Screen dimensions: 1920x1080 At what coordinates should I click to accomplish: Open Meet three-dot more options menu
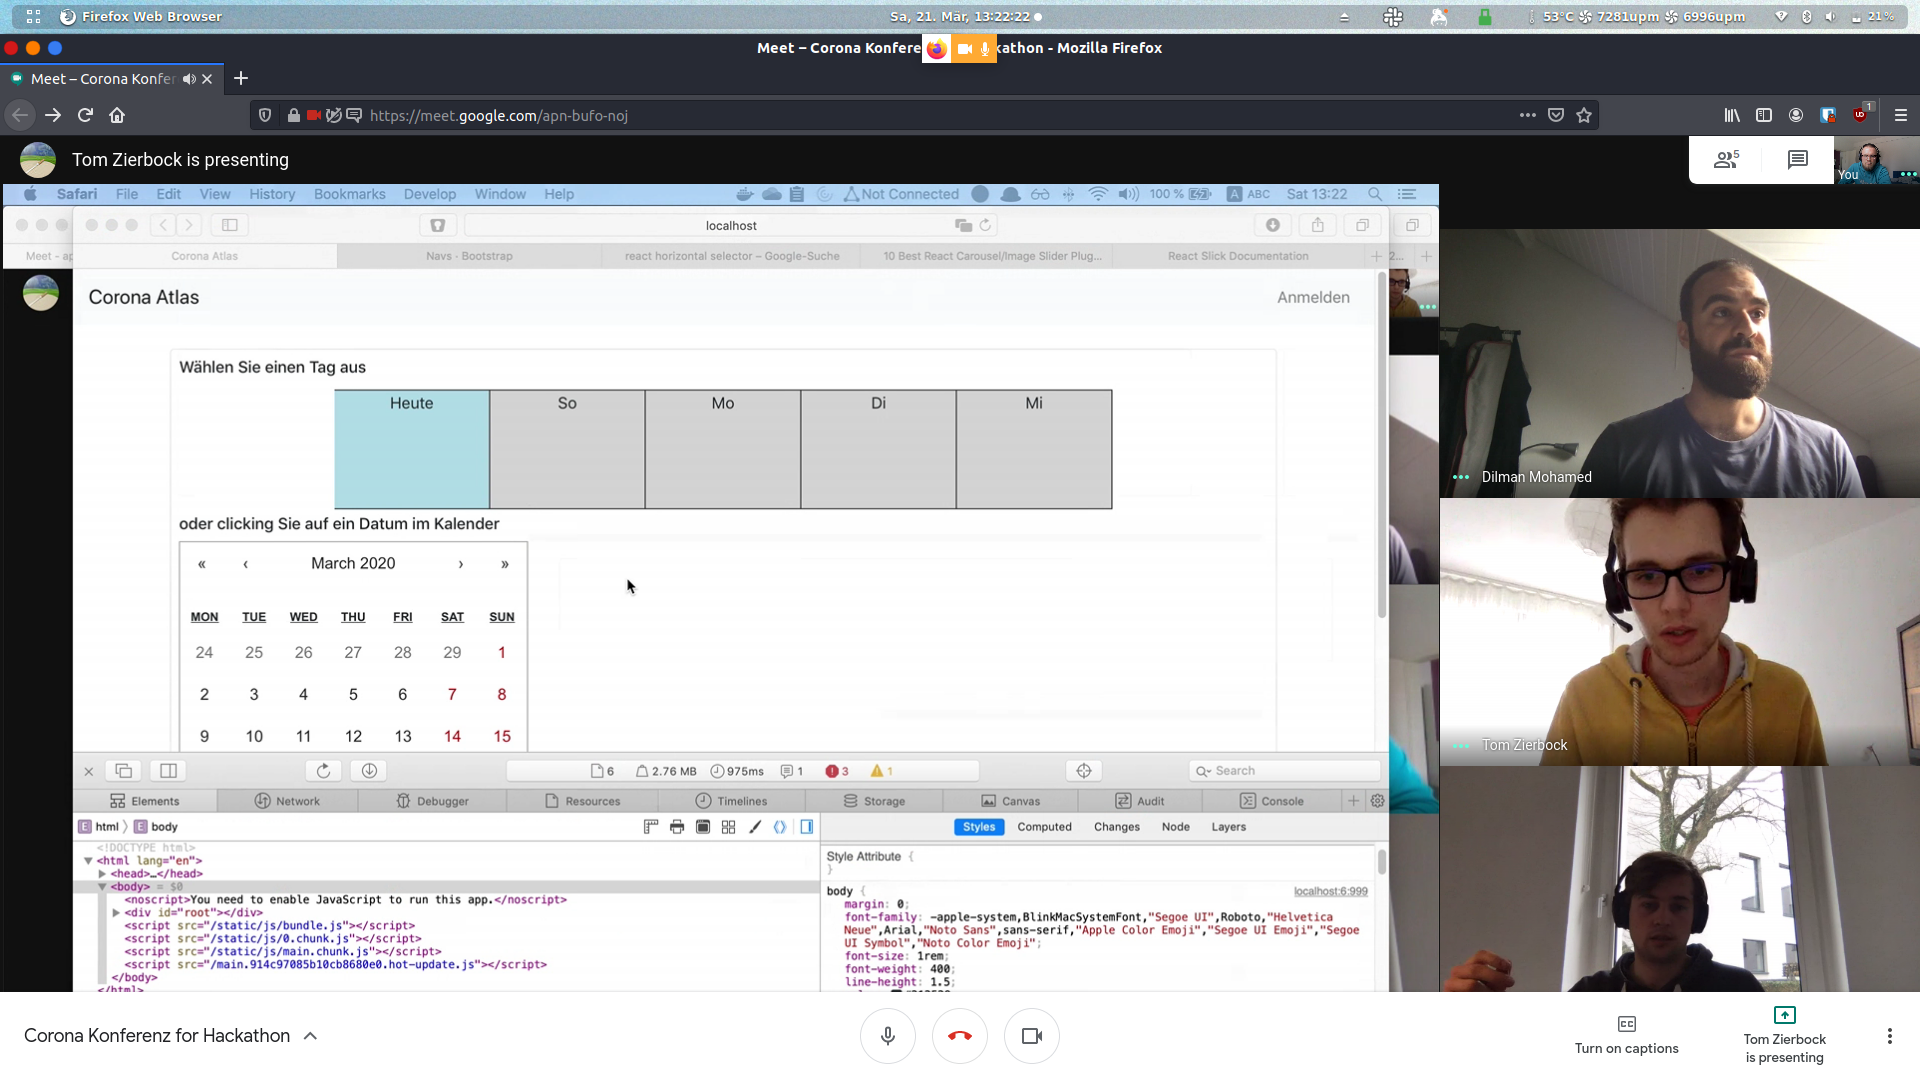pos(1889,1036)
